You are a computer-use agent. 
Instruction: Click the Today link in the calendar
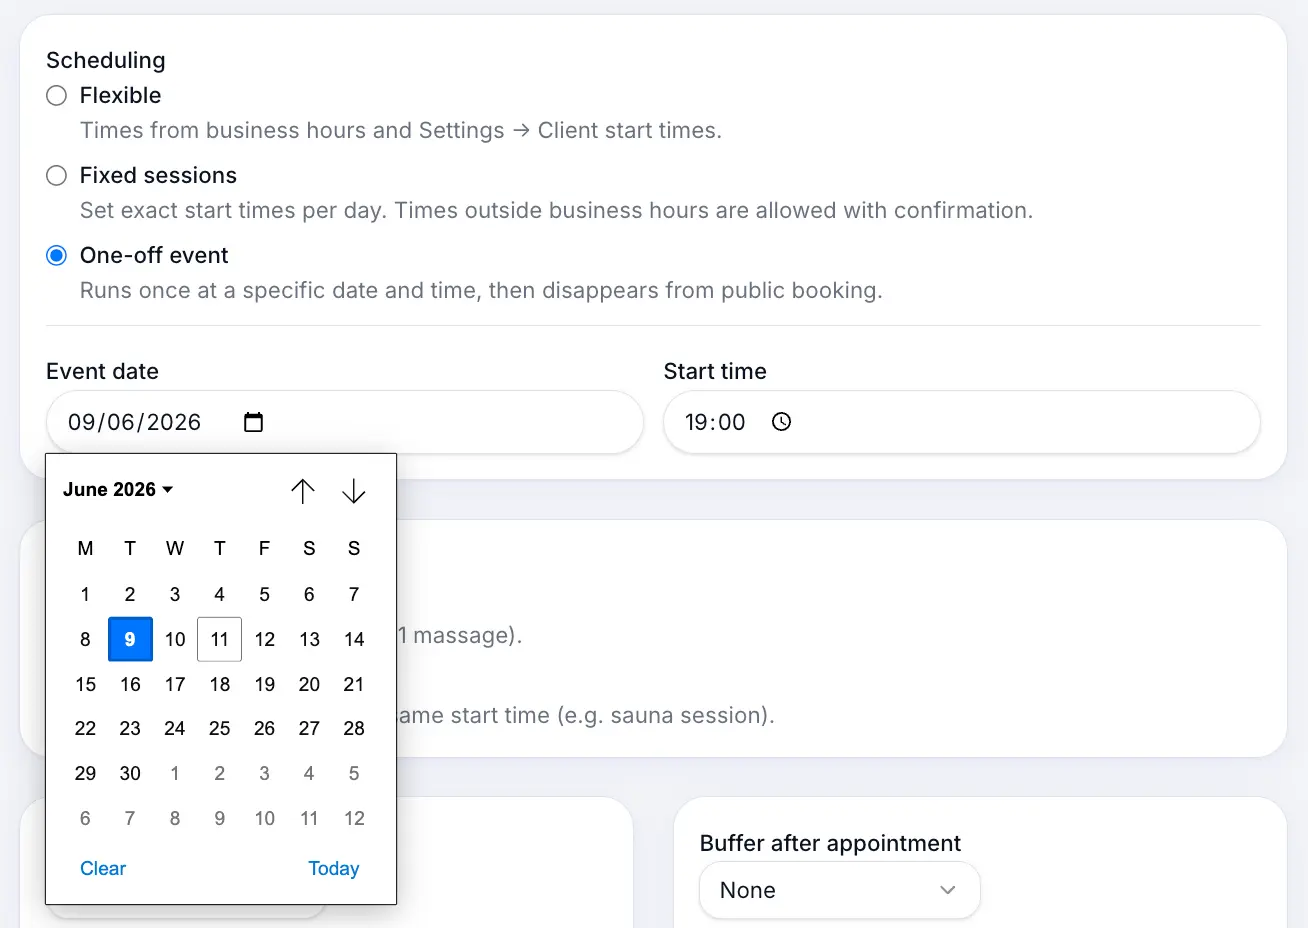[333, 868]
